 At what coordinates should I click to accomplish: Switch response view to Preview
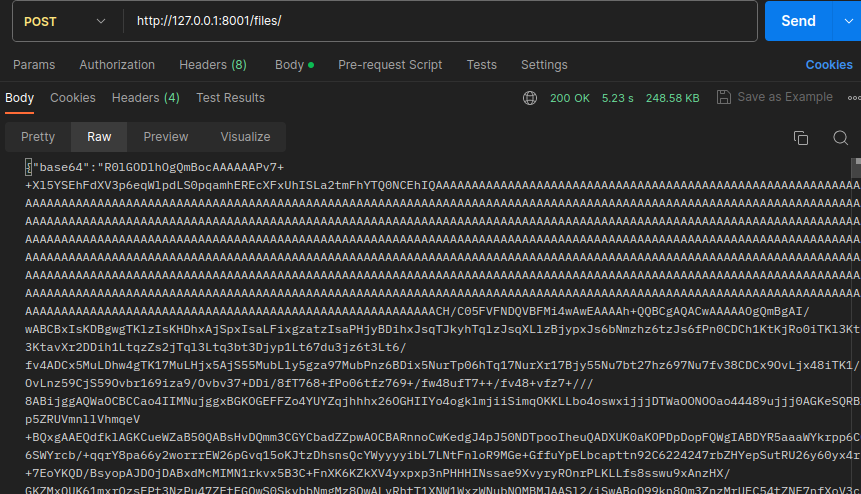pyautogui.click(x=166, y=137)
